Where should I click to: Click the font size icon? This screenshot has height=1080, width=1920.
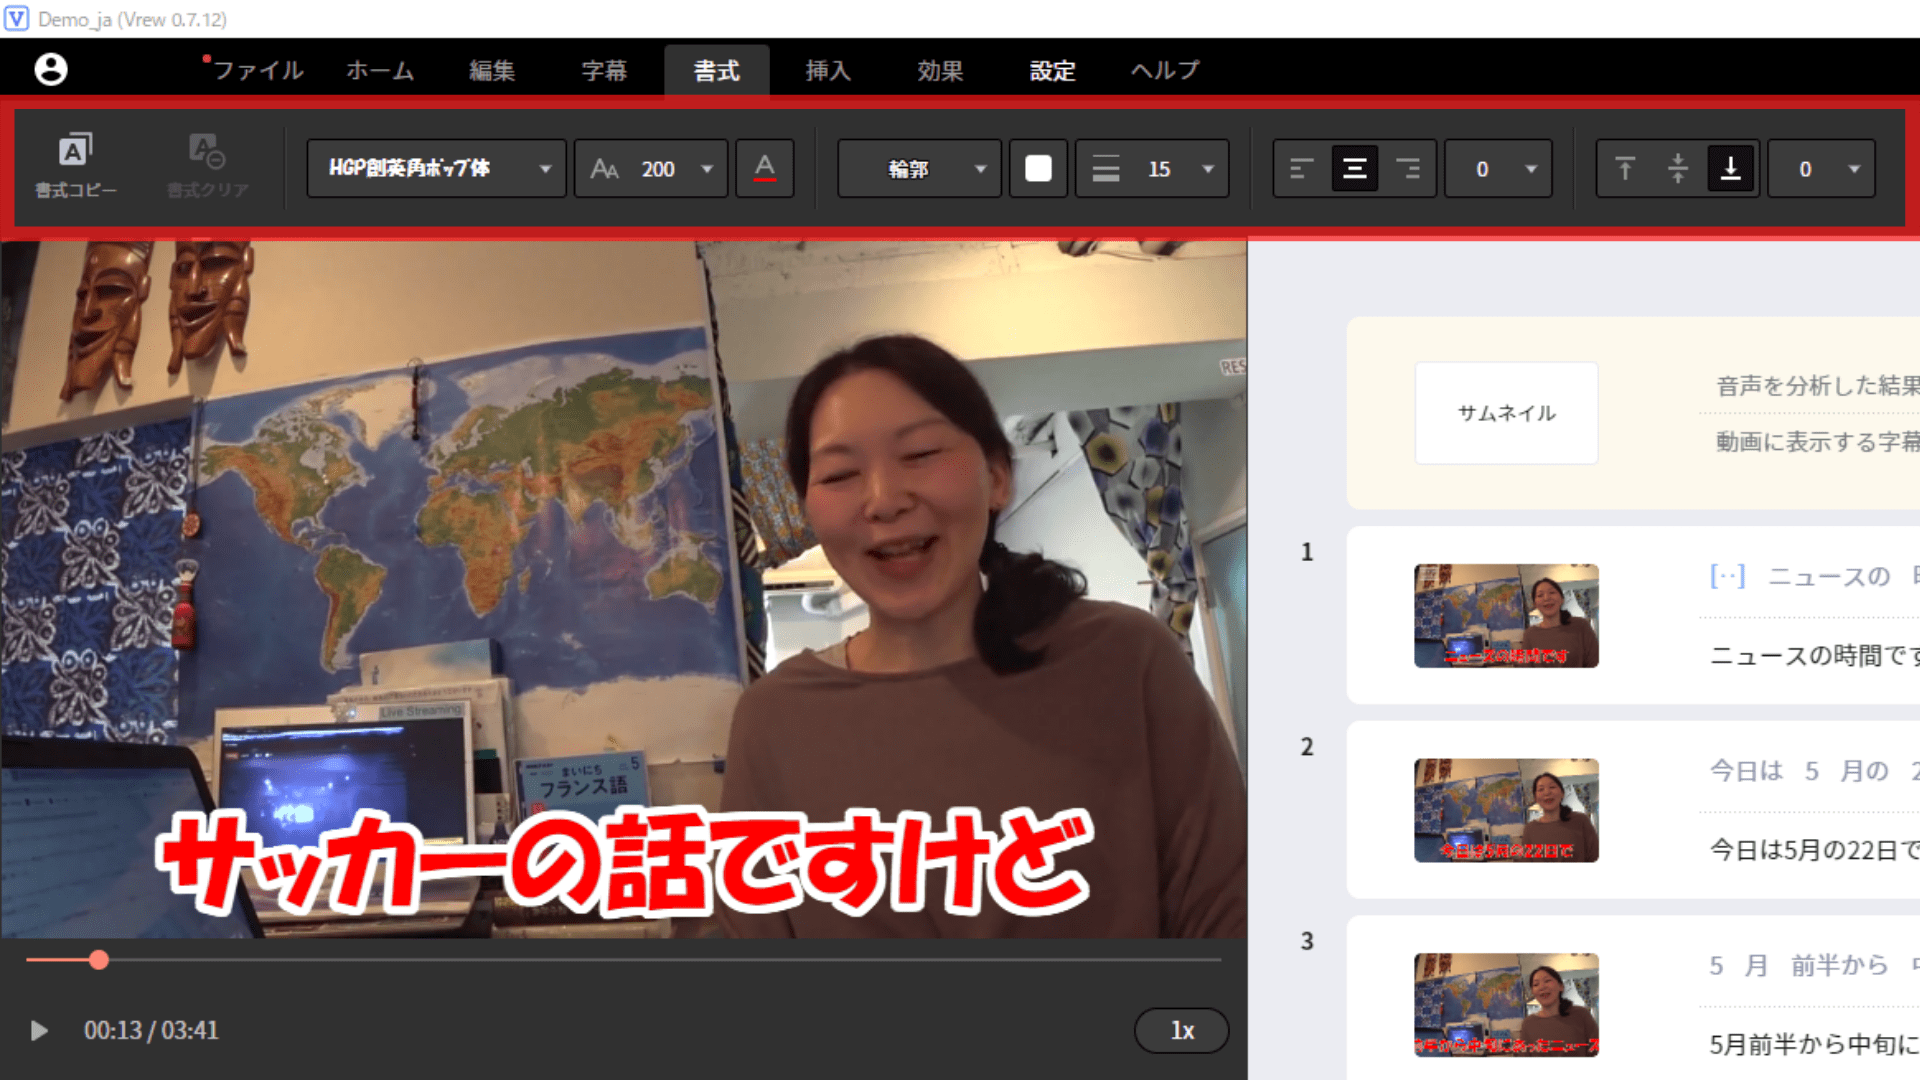(604, 169)
